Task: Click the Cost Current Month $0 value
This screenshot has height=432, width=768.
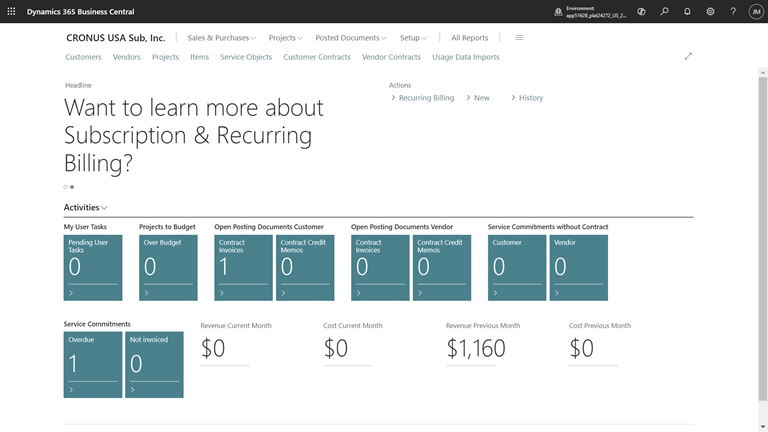Action: 336,348
